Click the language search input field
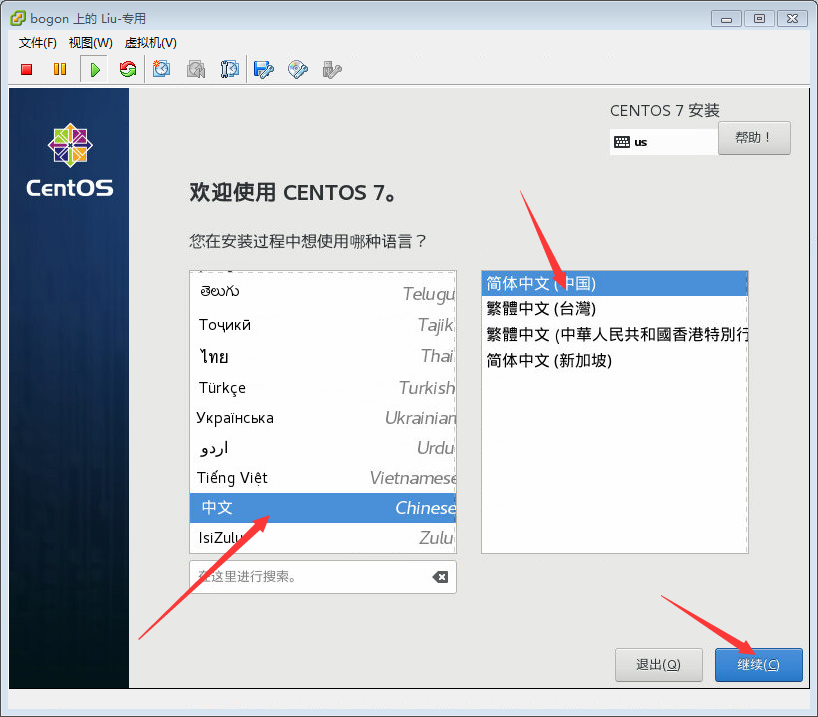The image size is (818, 717). pyautogui.click(x=322, y=577)
